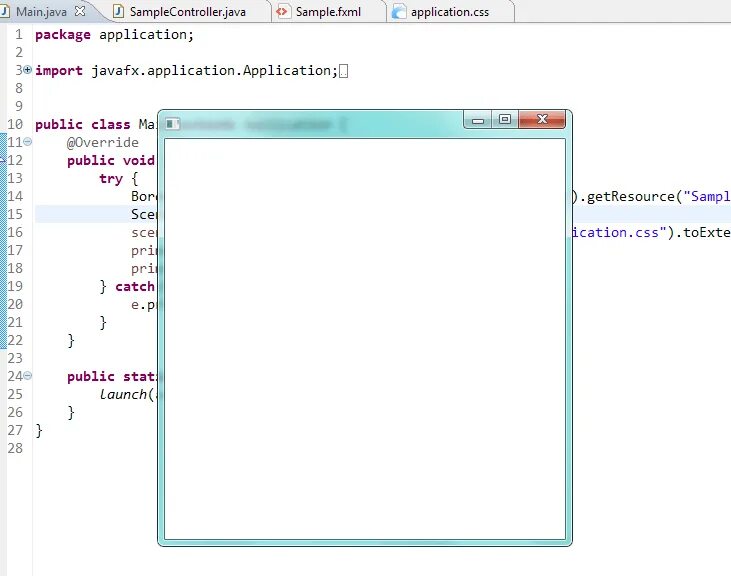
Task: Close the Main.java tab
Action: coord(80,11)
